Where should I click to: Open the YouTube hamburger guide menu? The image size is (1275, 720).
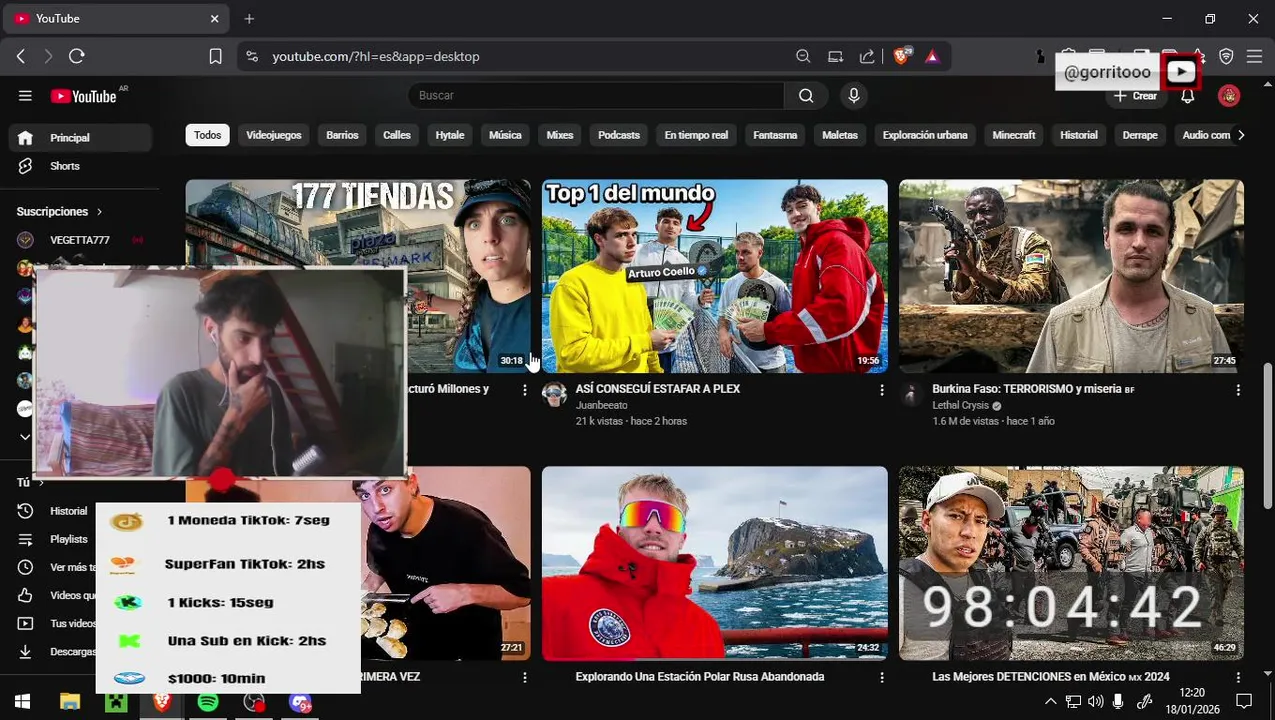[x=25, y=96]
